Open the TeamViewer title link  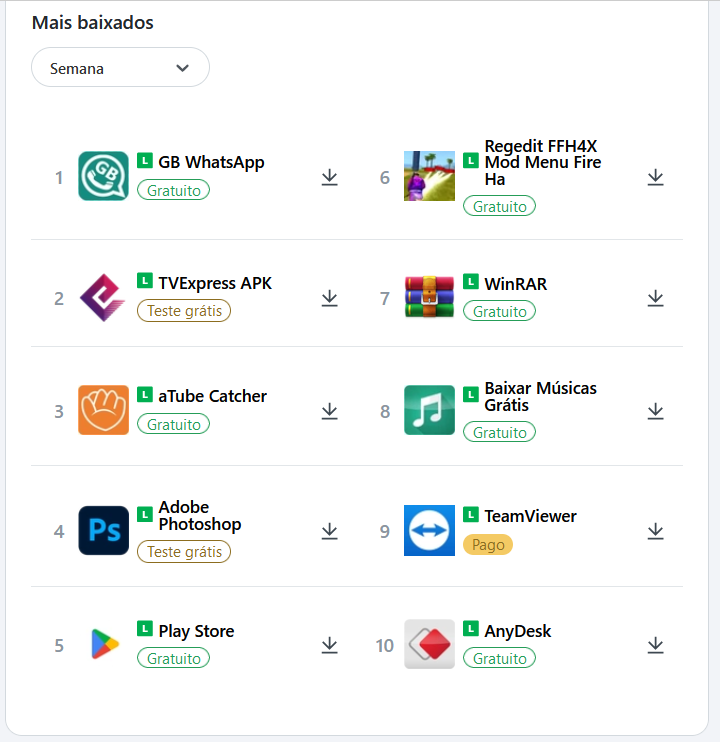click(530, 516)
